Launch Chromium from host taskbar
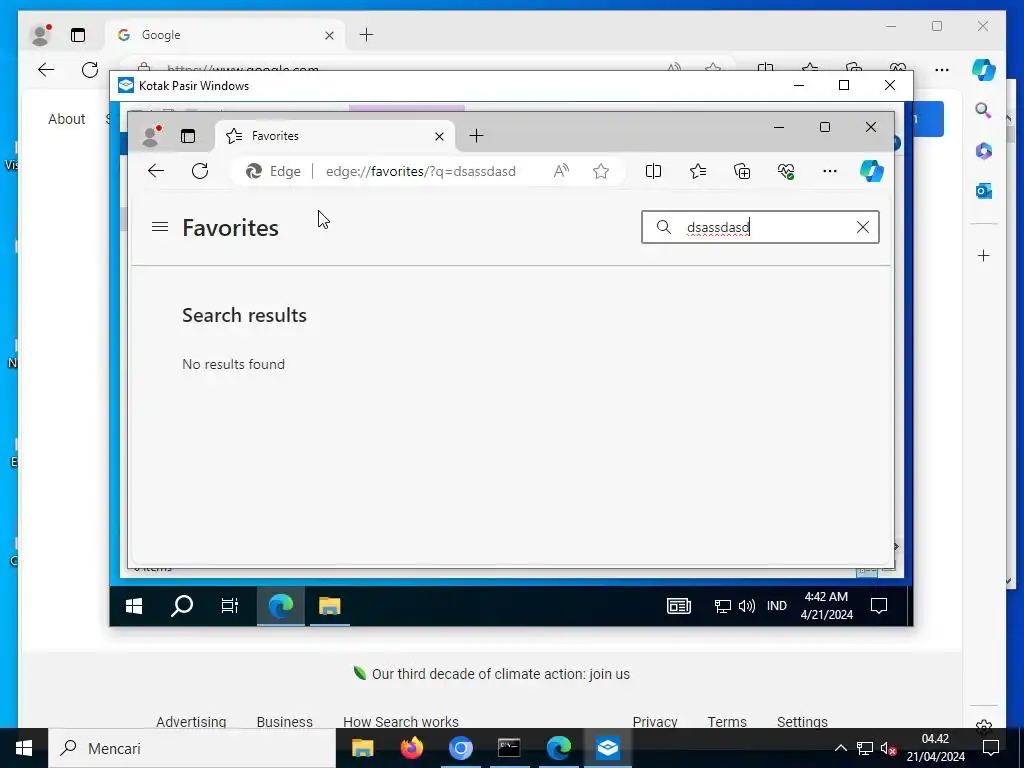 [460, 748]
